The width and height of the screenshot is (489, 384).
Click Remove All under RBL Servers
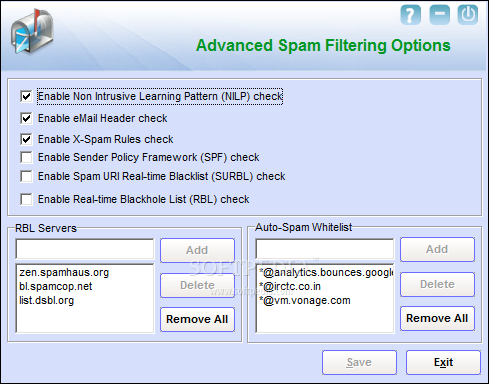(197, 319)
